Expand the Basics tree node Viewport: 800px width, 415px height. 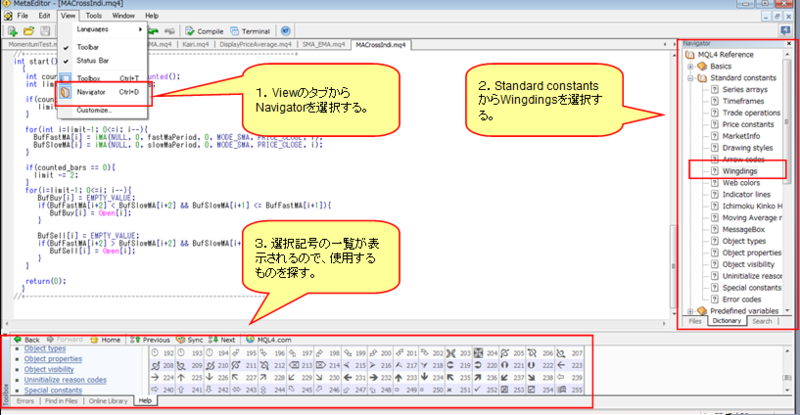[690, 66]
